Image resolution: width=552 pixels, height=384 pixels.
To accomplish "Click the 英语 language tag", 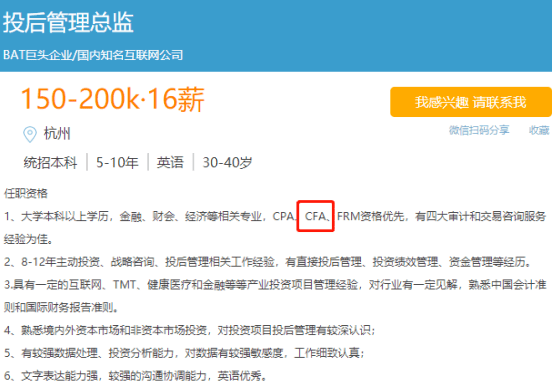I will pyautogui.click(x=170, y=163).
